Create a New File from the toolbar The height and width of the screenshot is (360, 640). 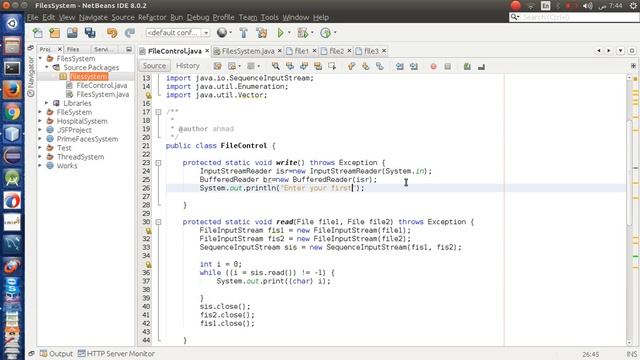click(38, 33)
